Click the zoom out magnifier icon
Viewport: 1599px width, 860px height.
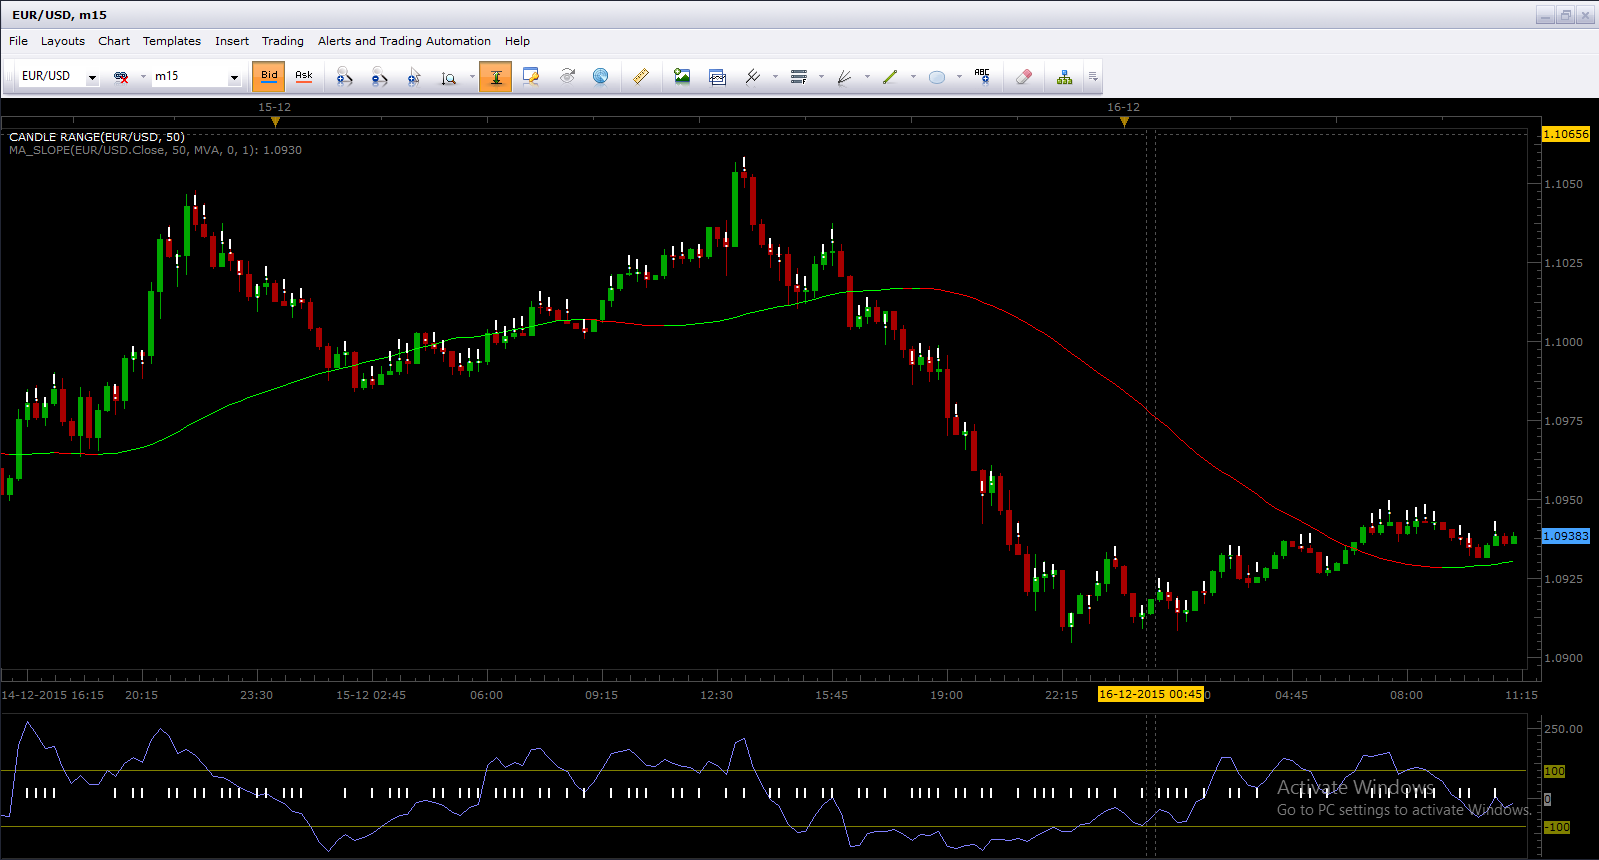click(379, 77)
